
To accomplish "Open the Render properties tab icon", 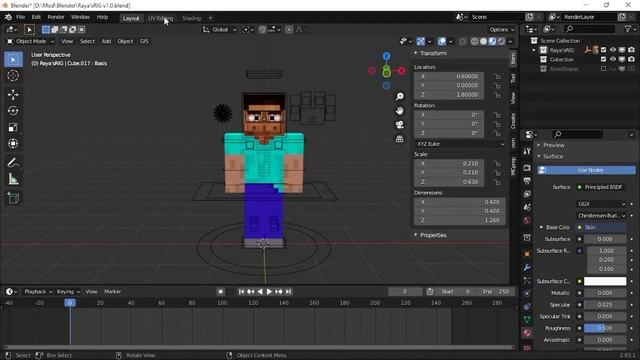I will pyautogui.click(x=527, y=168).
